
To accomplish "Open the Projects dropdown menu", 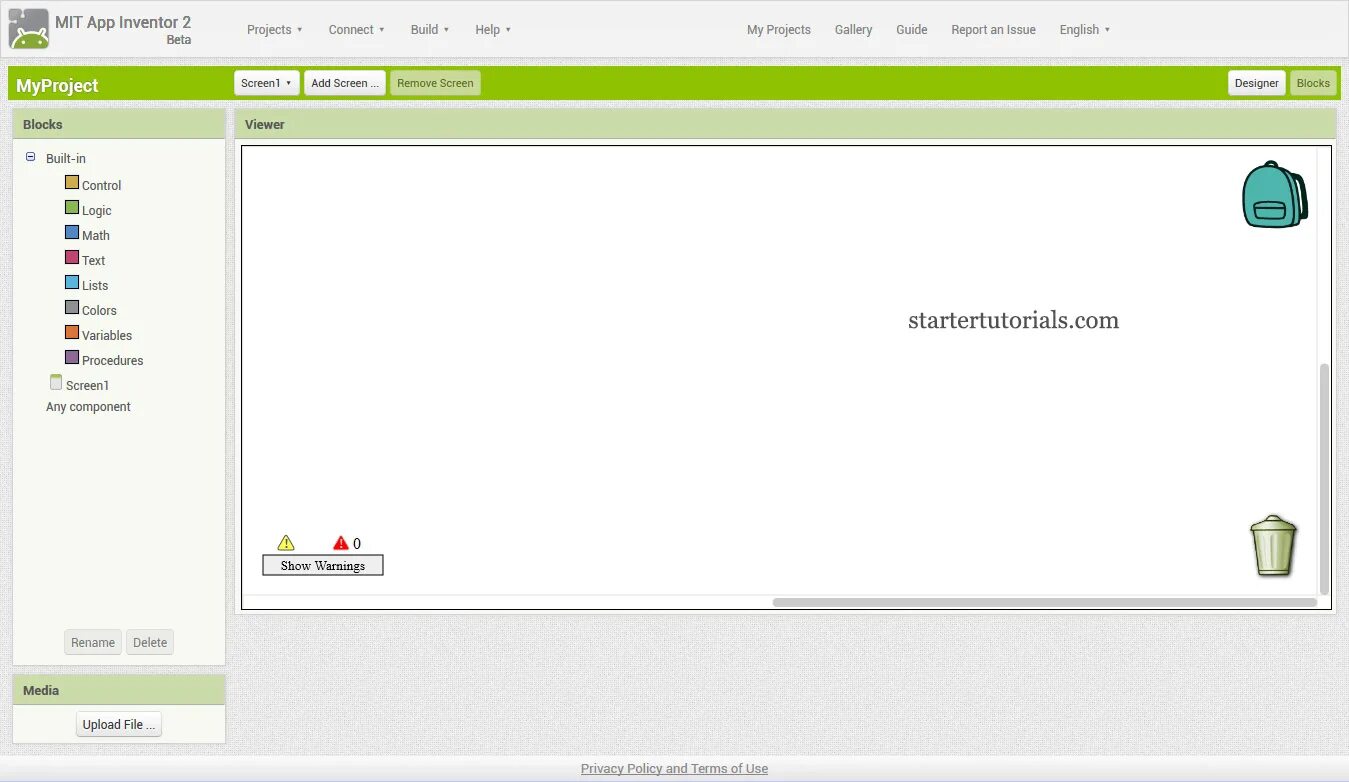I will (x=274, y=30).
